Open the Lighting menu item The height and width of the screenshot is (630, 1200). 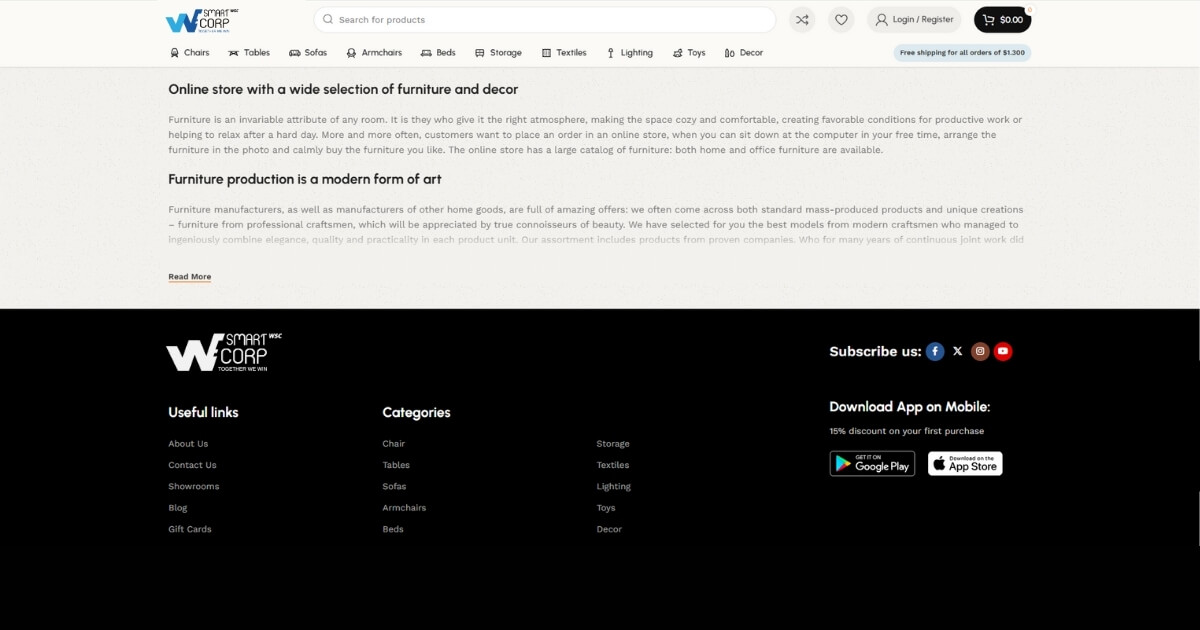point(629,53)
